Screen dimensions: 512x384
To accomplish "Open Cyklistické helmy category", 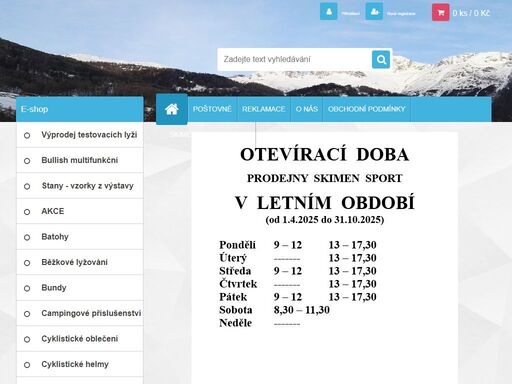I will tap(80, 364).
